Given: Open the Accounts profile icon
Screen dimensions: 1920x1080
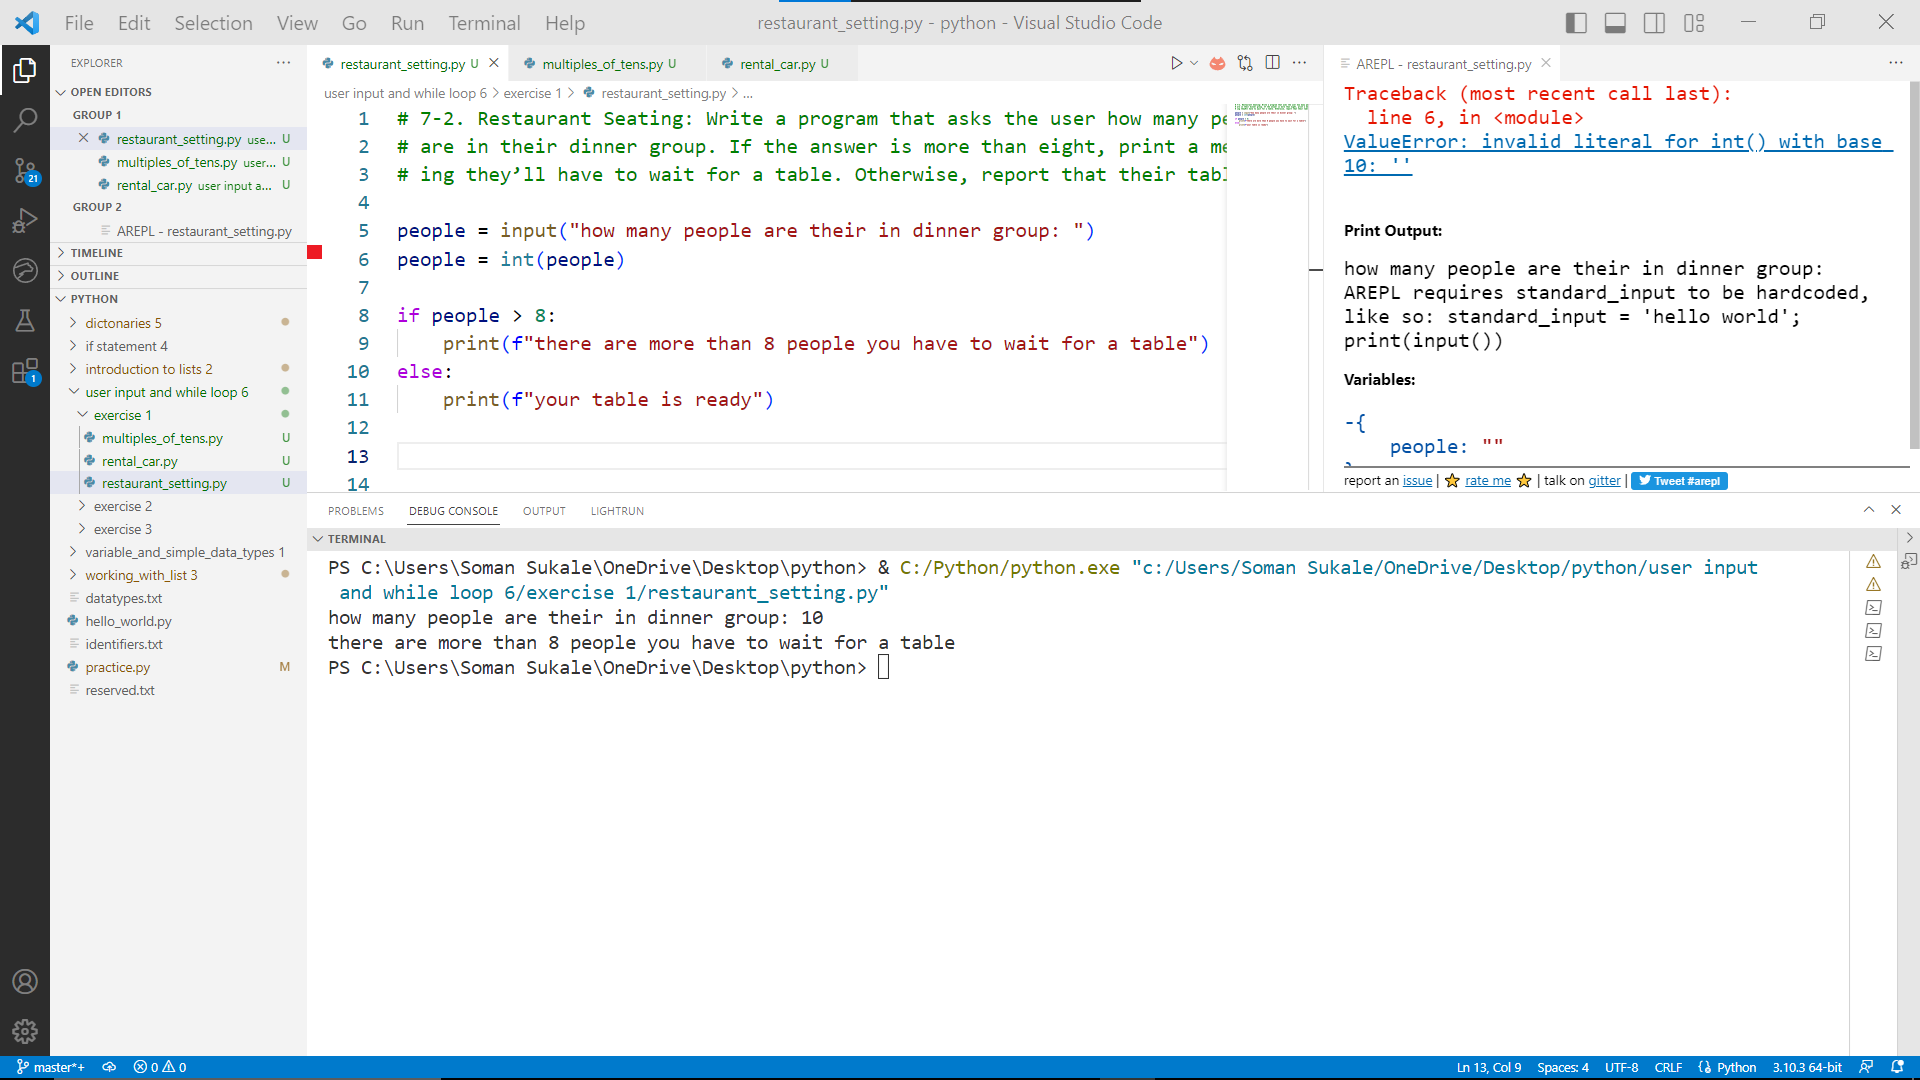Looking at the screenshot, I should [x=25, y=981].
